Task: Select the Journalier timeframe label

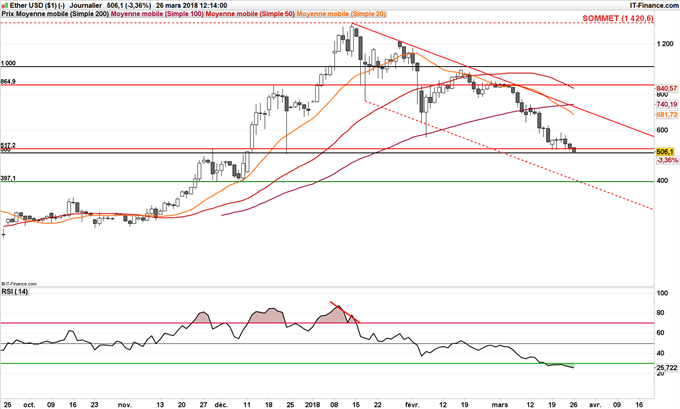Action: point(86,5)
